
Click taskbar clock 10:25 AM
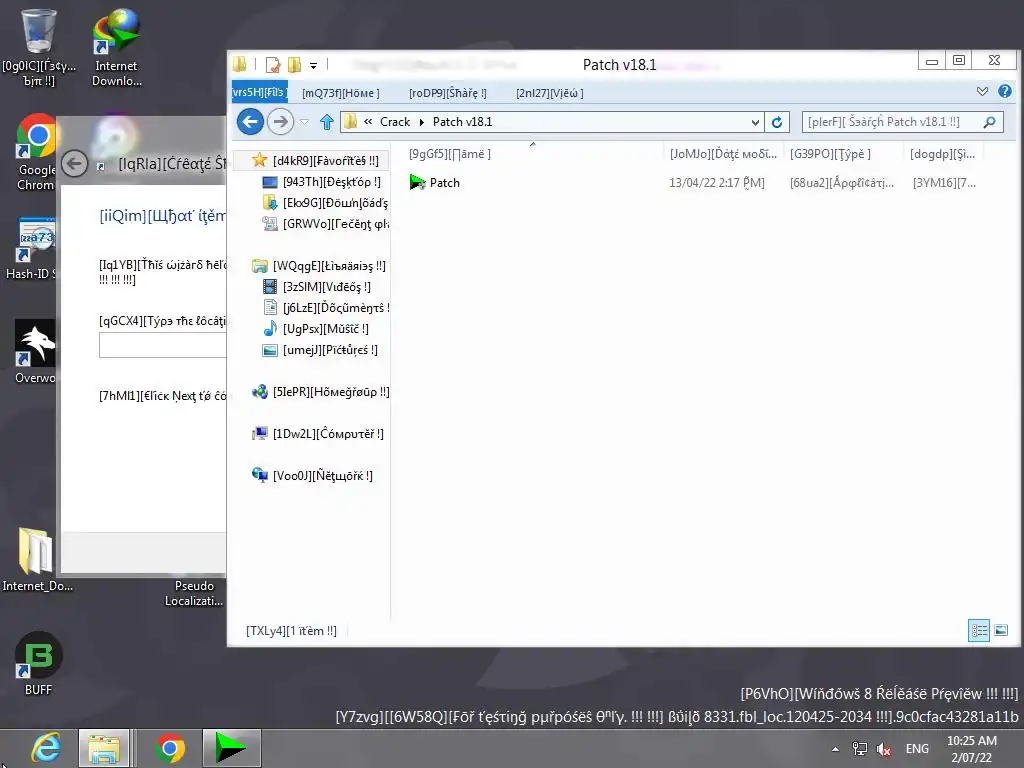972,749
